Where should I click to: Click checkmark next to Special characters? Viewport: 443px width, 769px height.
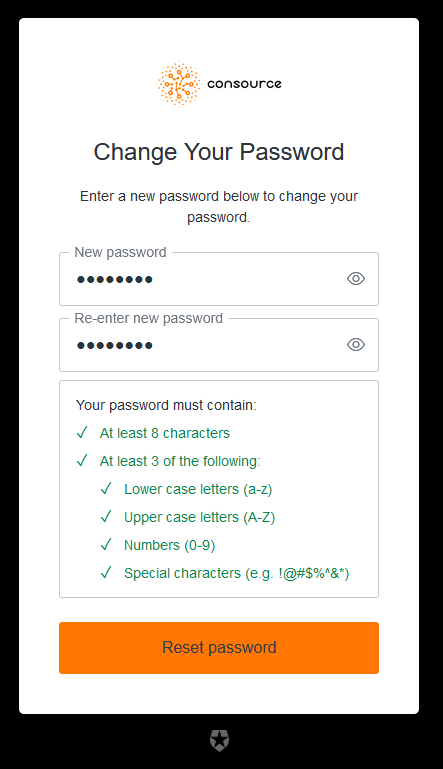coord(106,572)
